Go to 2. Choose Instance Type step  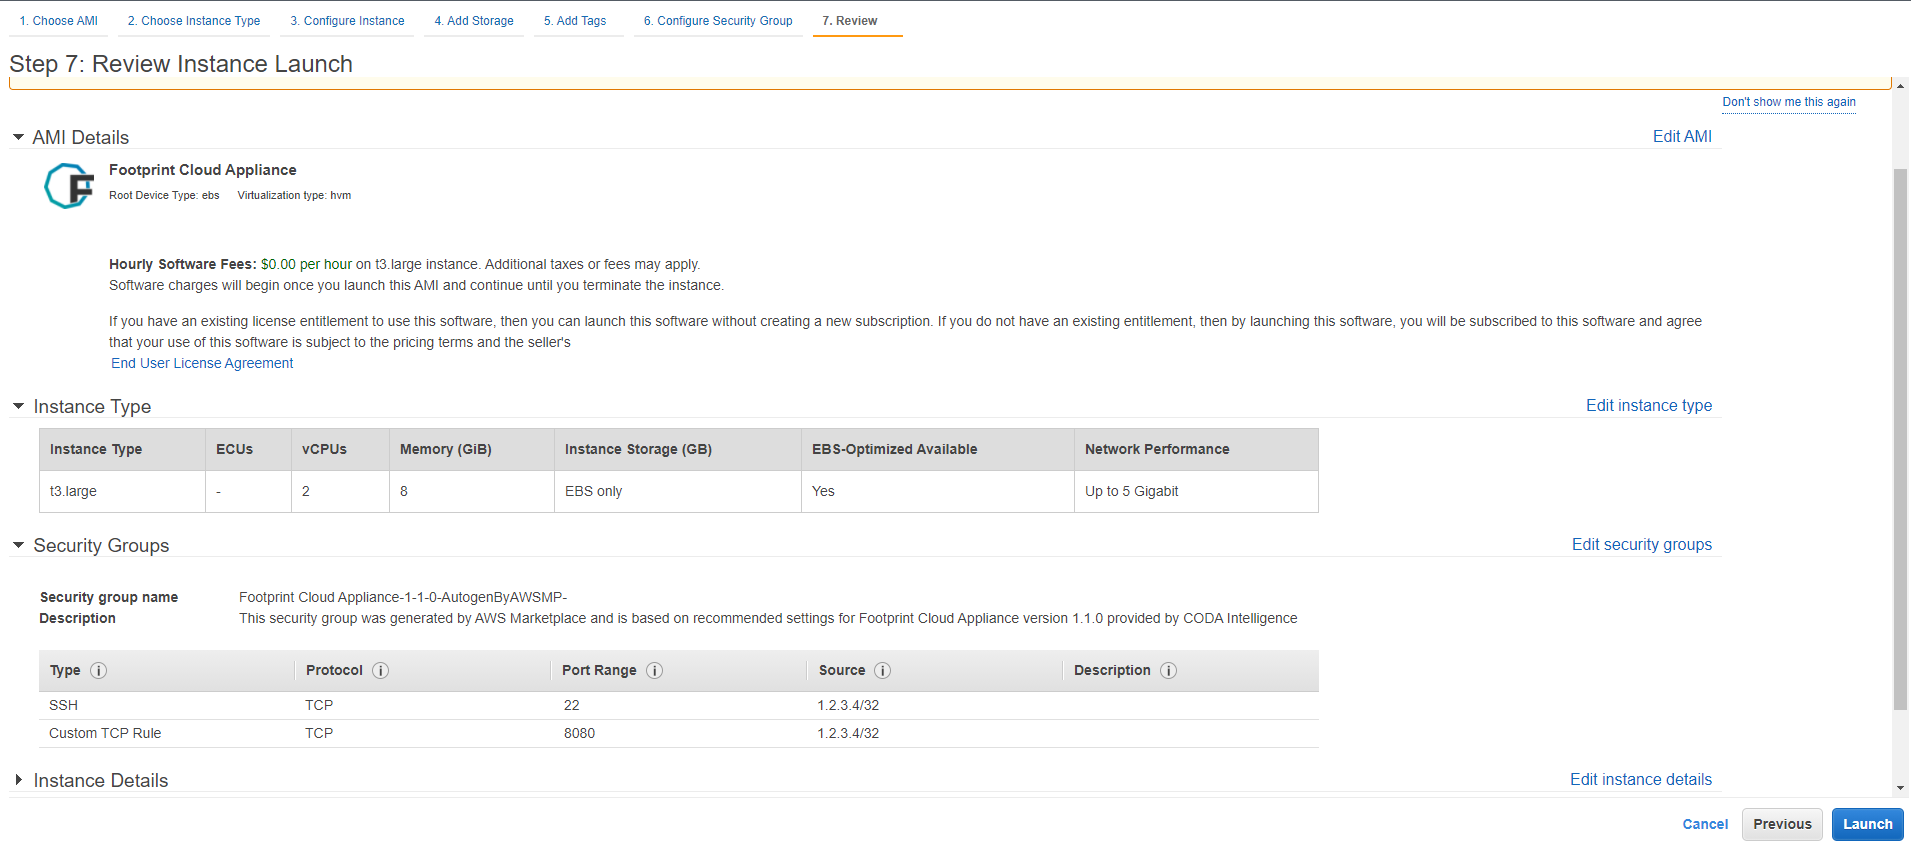(194, 21)
